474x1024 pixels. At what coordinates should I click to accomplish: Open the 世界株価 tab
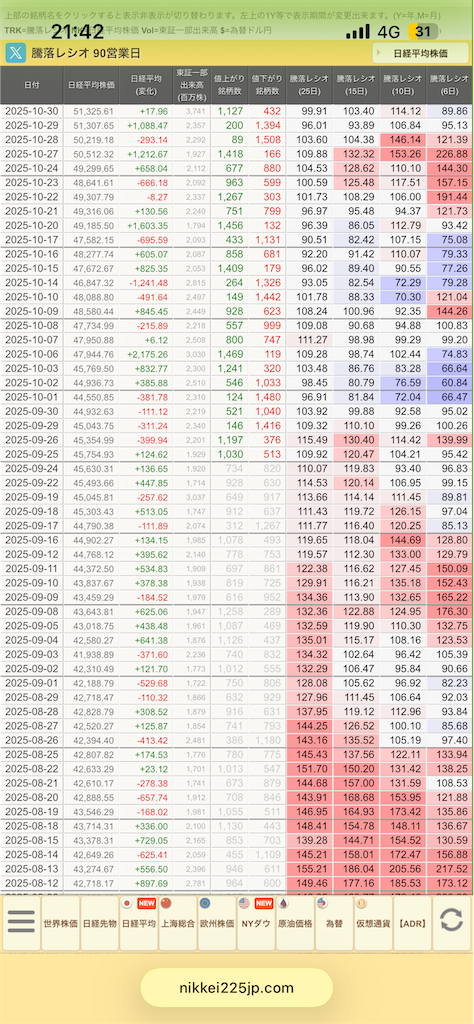pyautogui.click(x=60, y=923)
